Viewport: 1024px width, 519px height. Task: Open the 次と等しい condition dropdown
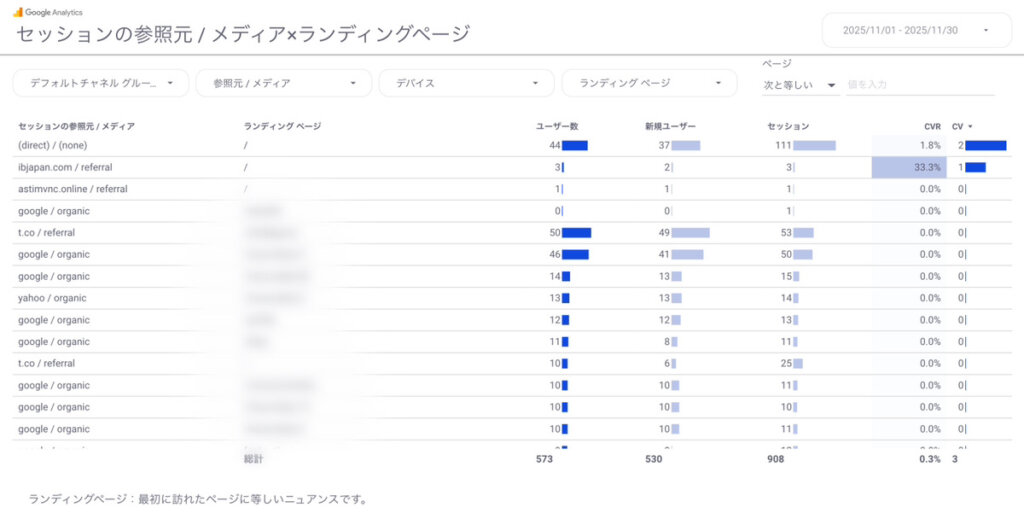pos(799,85)
